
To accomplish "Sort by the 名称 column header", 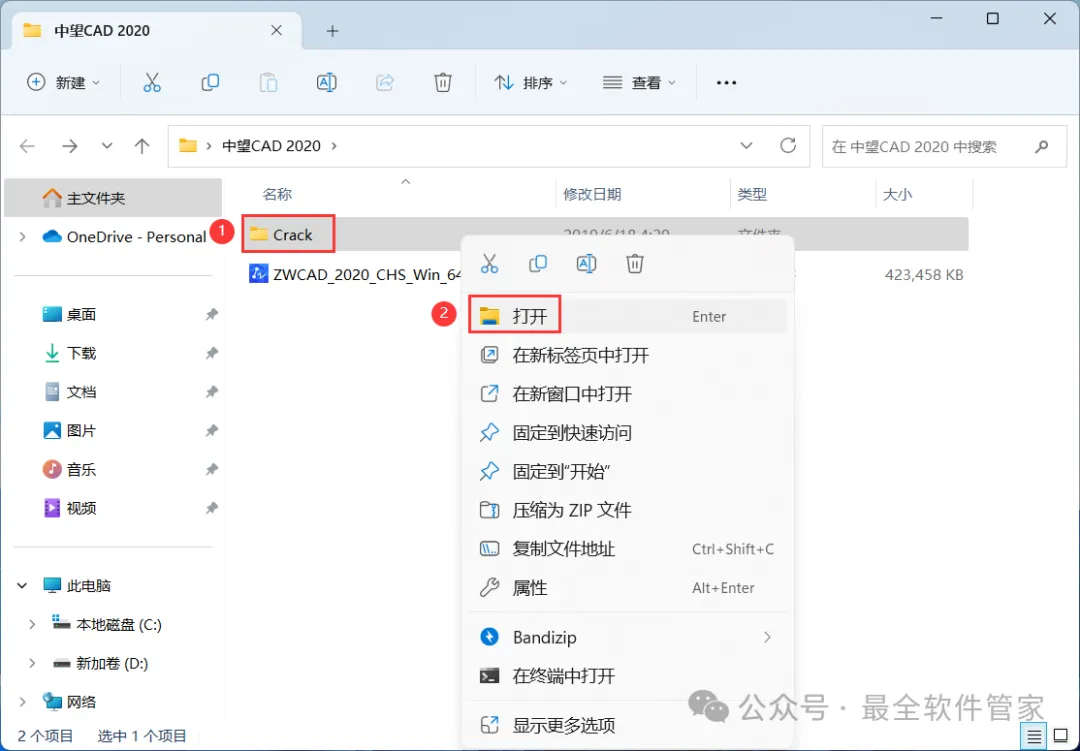I will [x=277, y=194].
